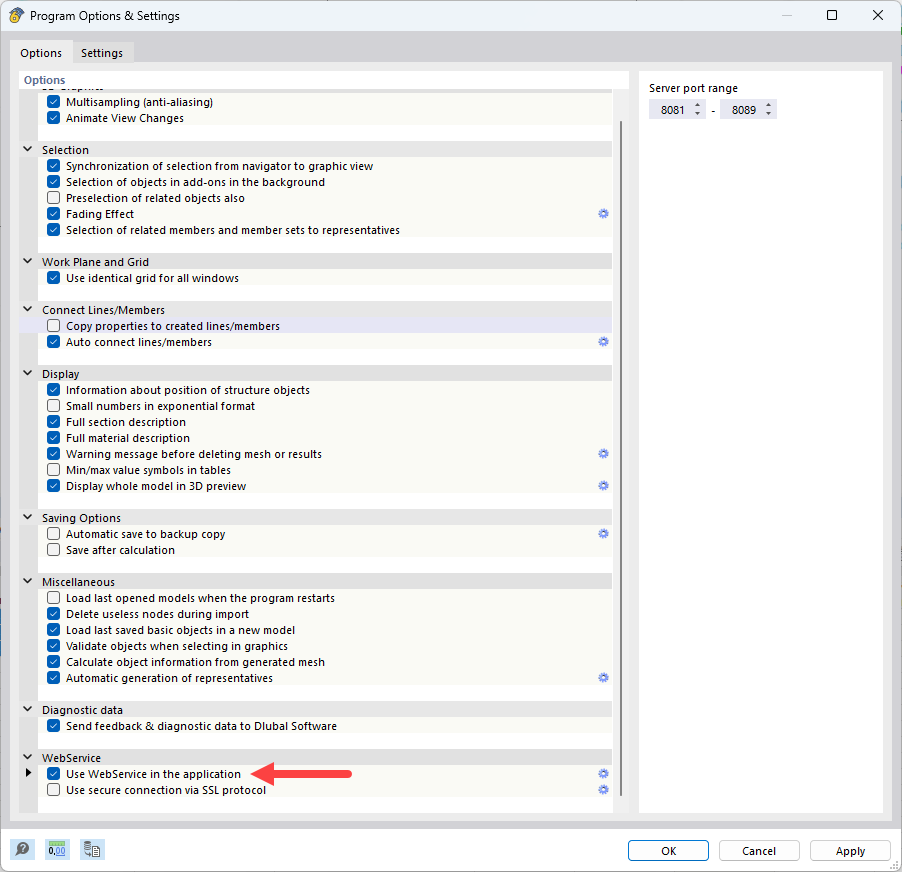Image resolution: width=902 pixels, height=872 pixels.
Task: Switch to the Settings tab
Action: pyautogui.click(x=101, y=52)
